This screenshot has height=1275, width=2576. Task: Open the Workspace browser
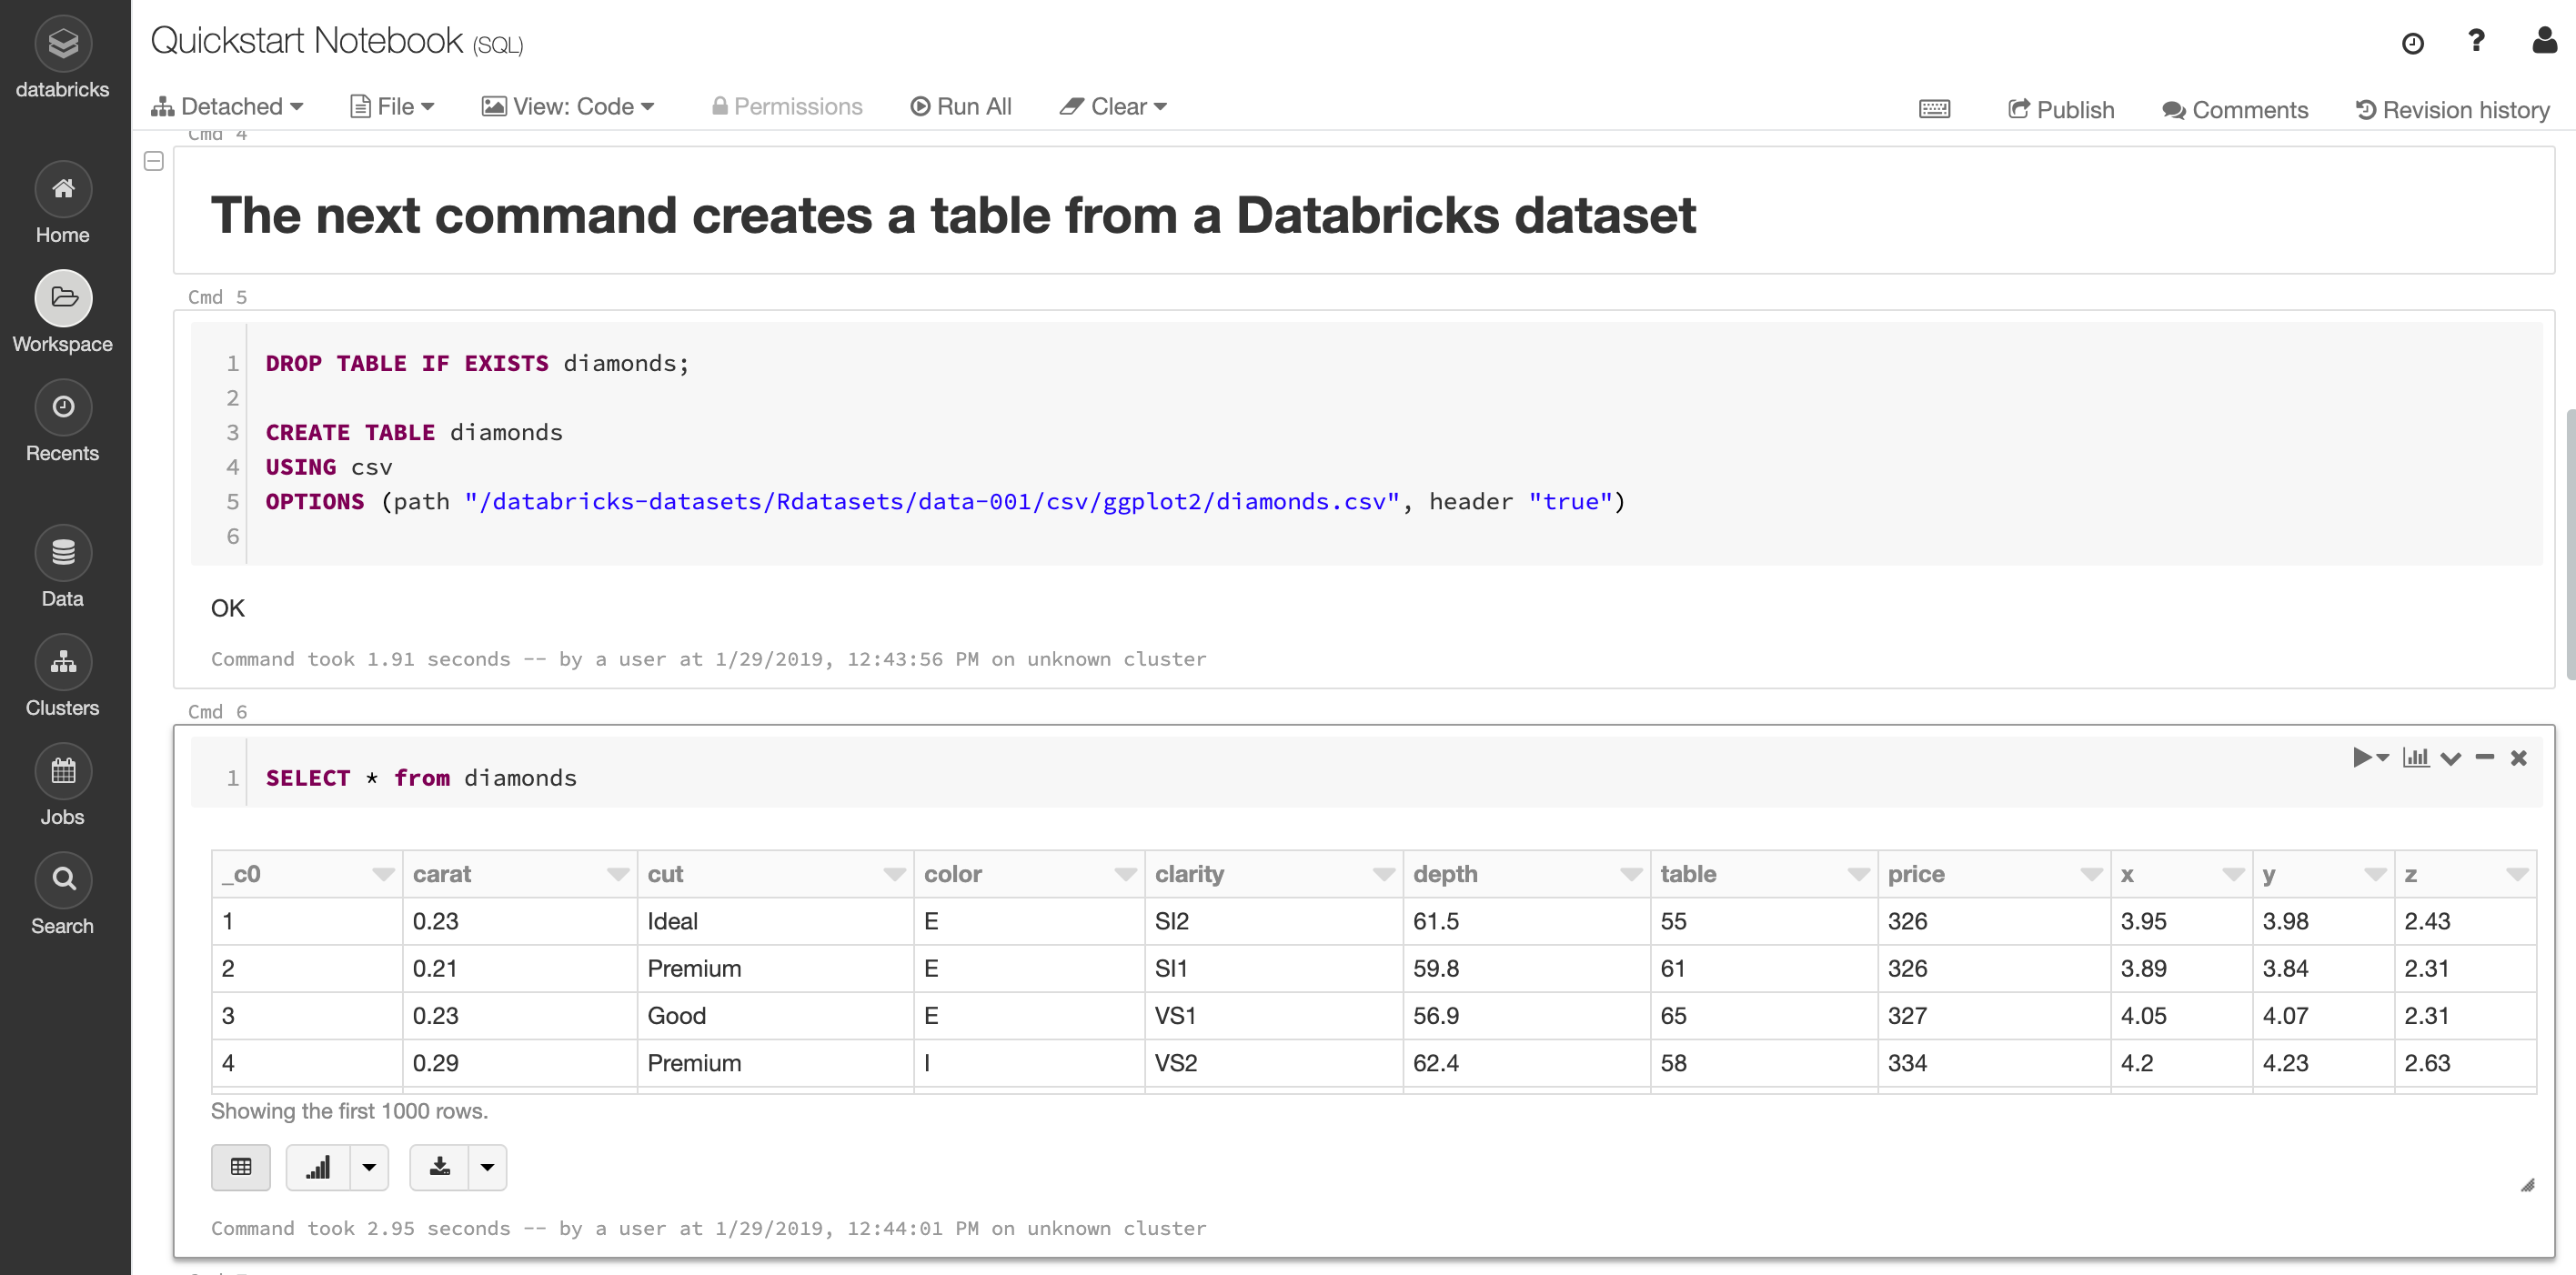[63, 312]
